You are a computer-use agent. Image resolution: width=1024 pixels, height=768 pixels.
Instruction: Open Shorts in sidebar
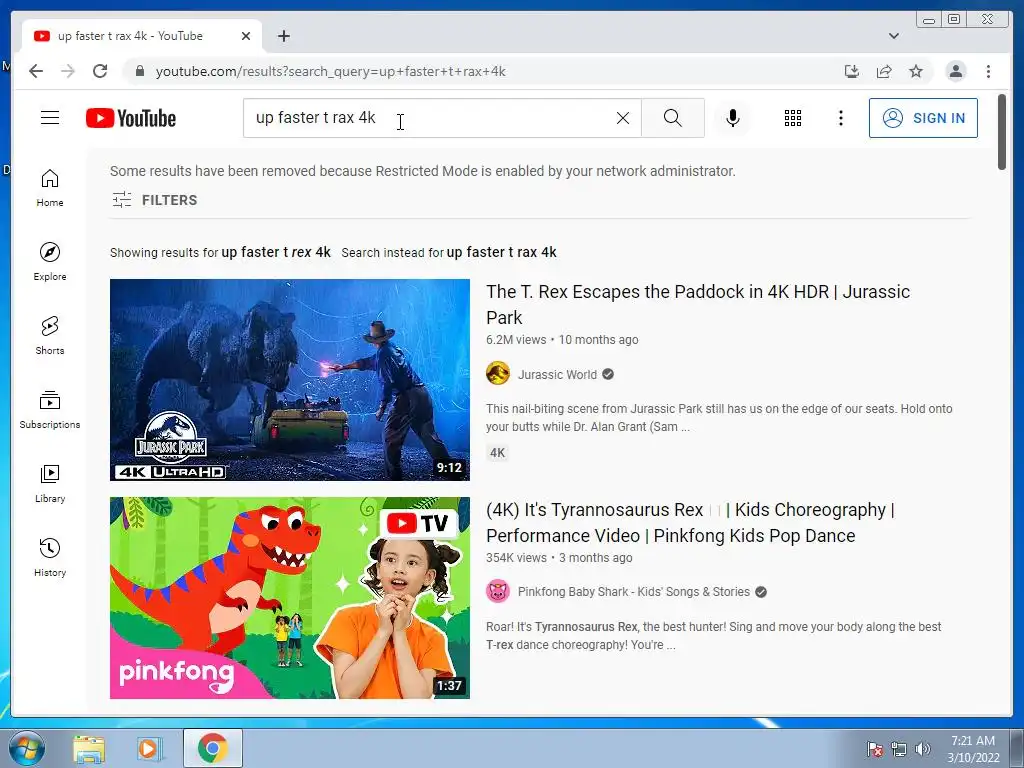pyautogui.click(x=50, y=336)
